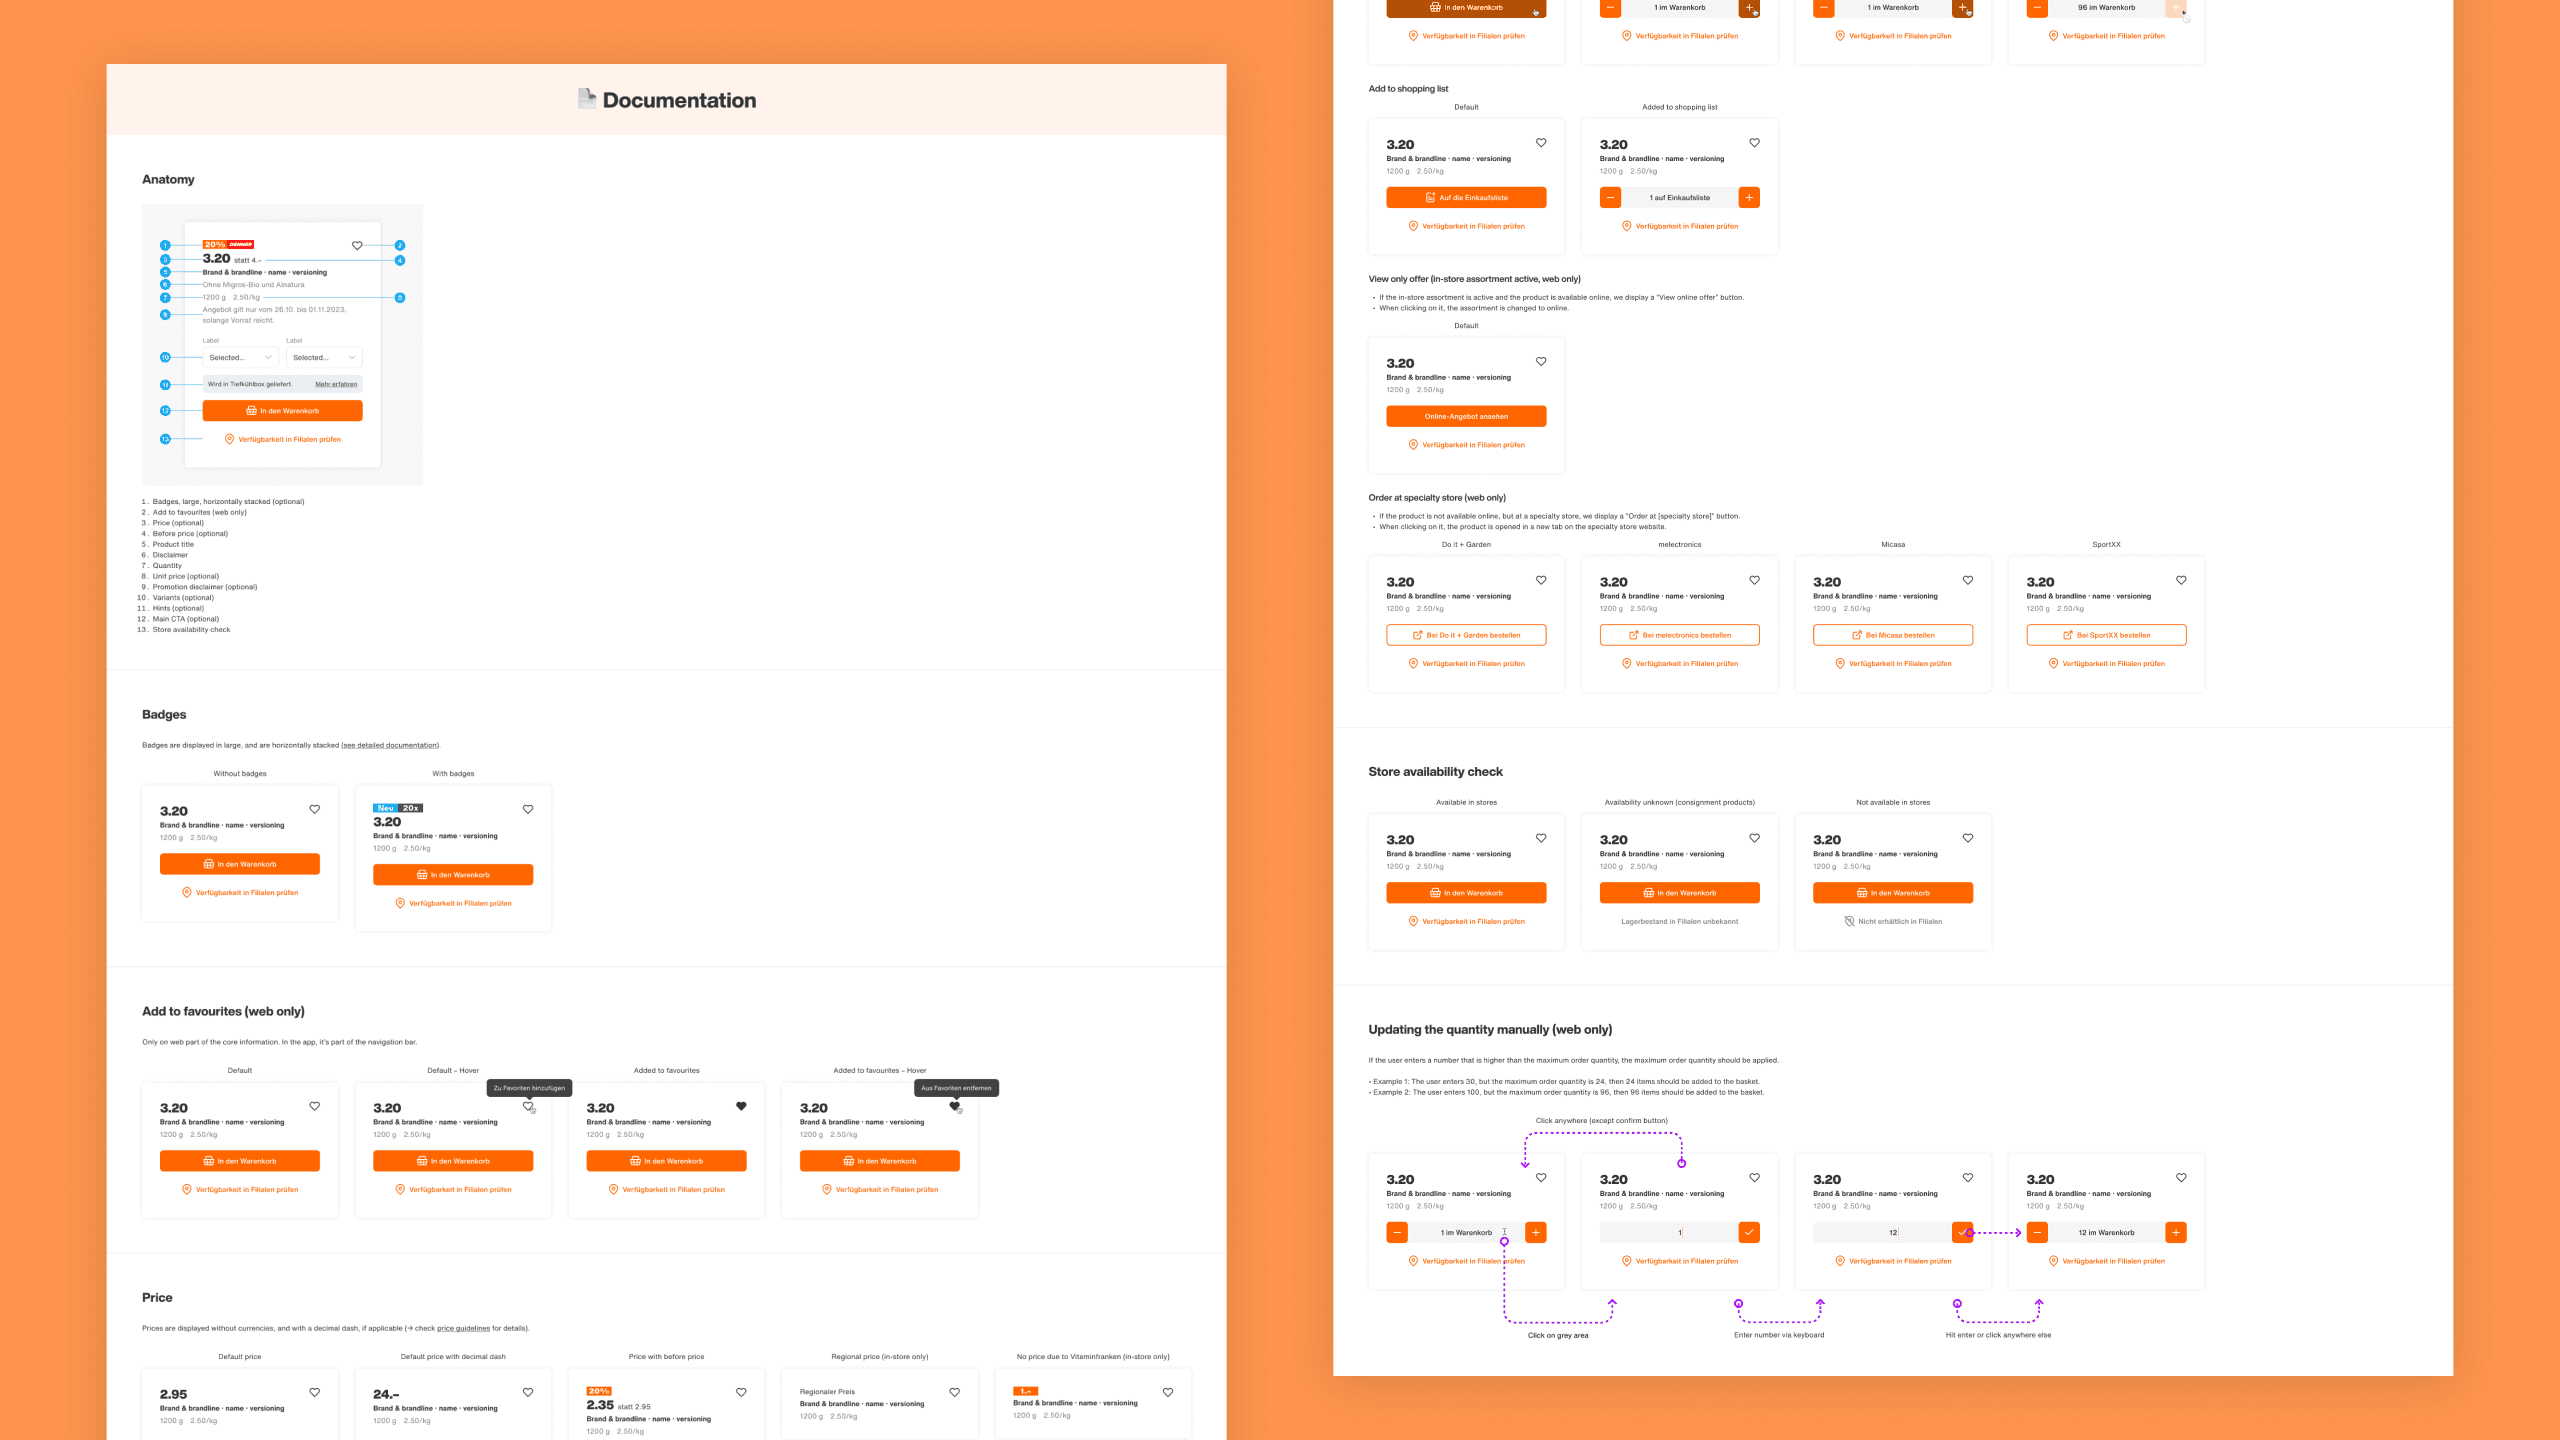
Task: Click the 12 im Warenkorb quantity field
Action: 2106,1233
